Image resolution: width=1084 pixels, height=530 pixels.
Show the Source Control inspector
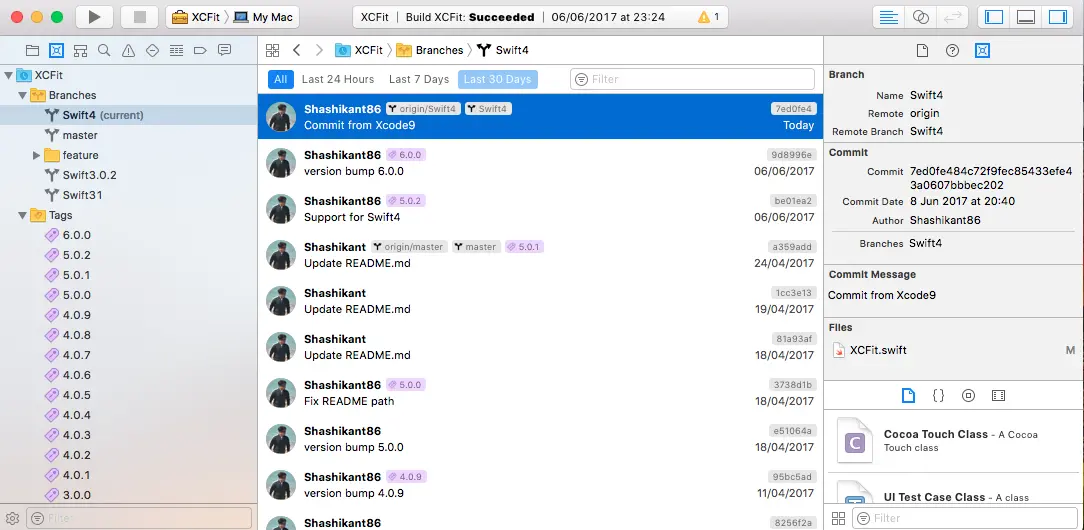(982, 50)
